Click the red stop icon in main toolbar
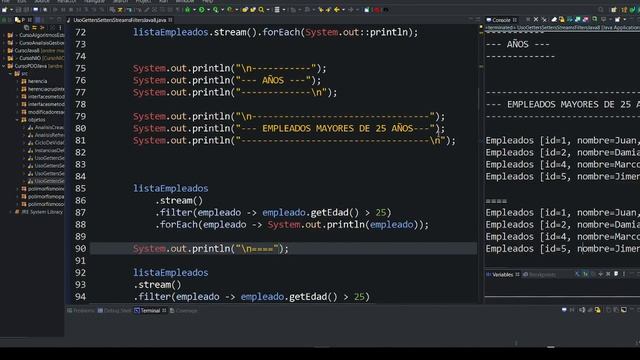The width and height of the screenshot is (640, 360). coord(377,10)
